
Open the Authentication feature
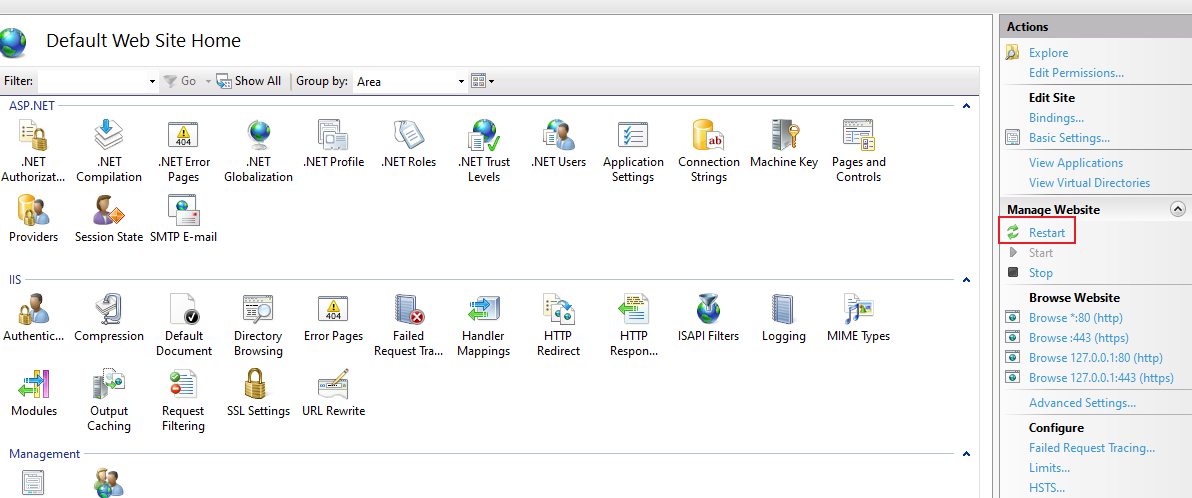(33, 318)
